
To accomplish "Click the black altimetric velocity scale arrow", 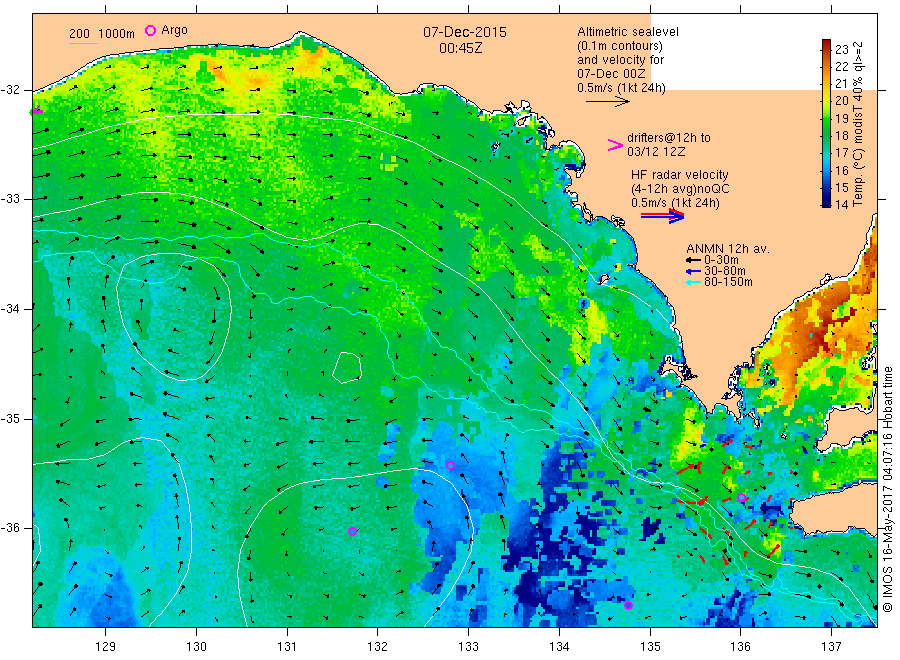I will tap(608, 102).
